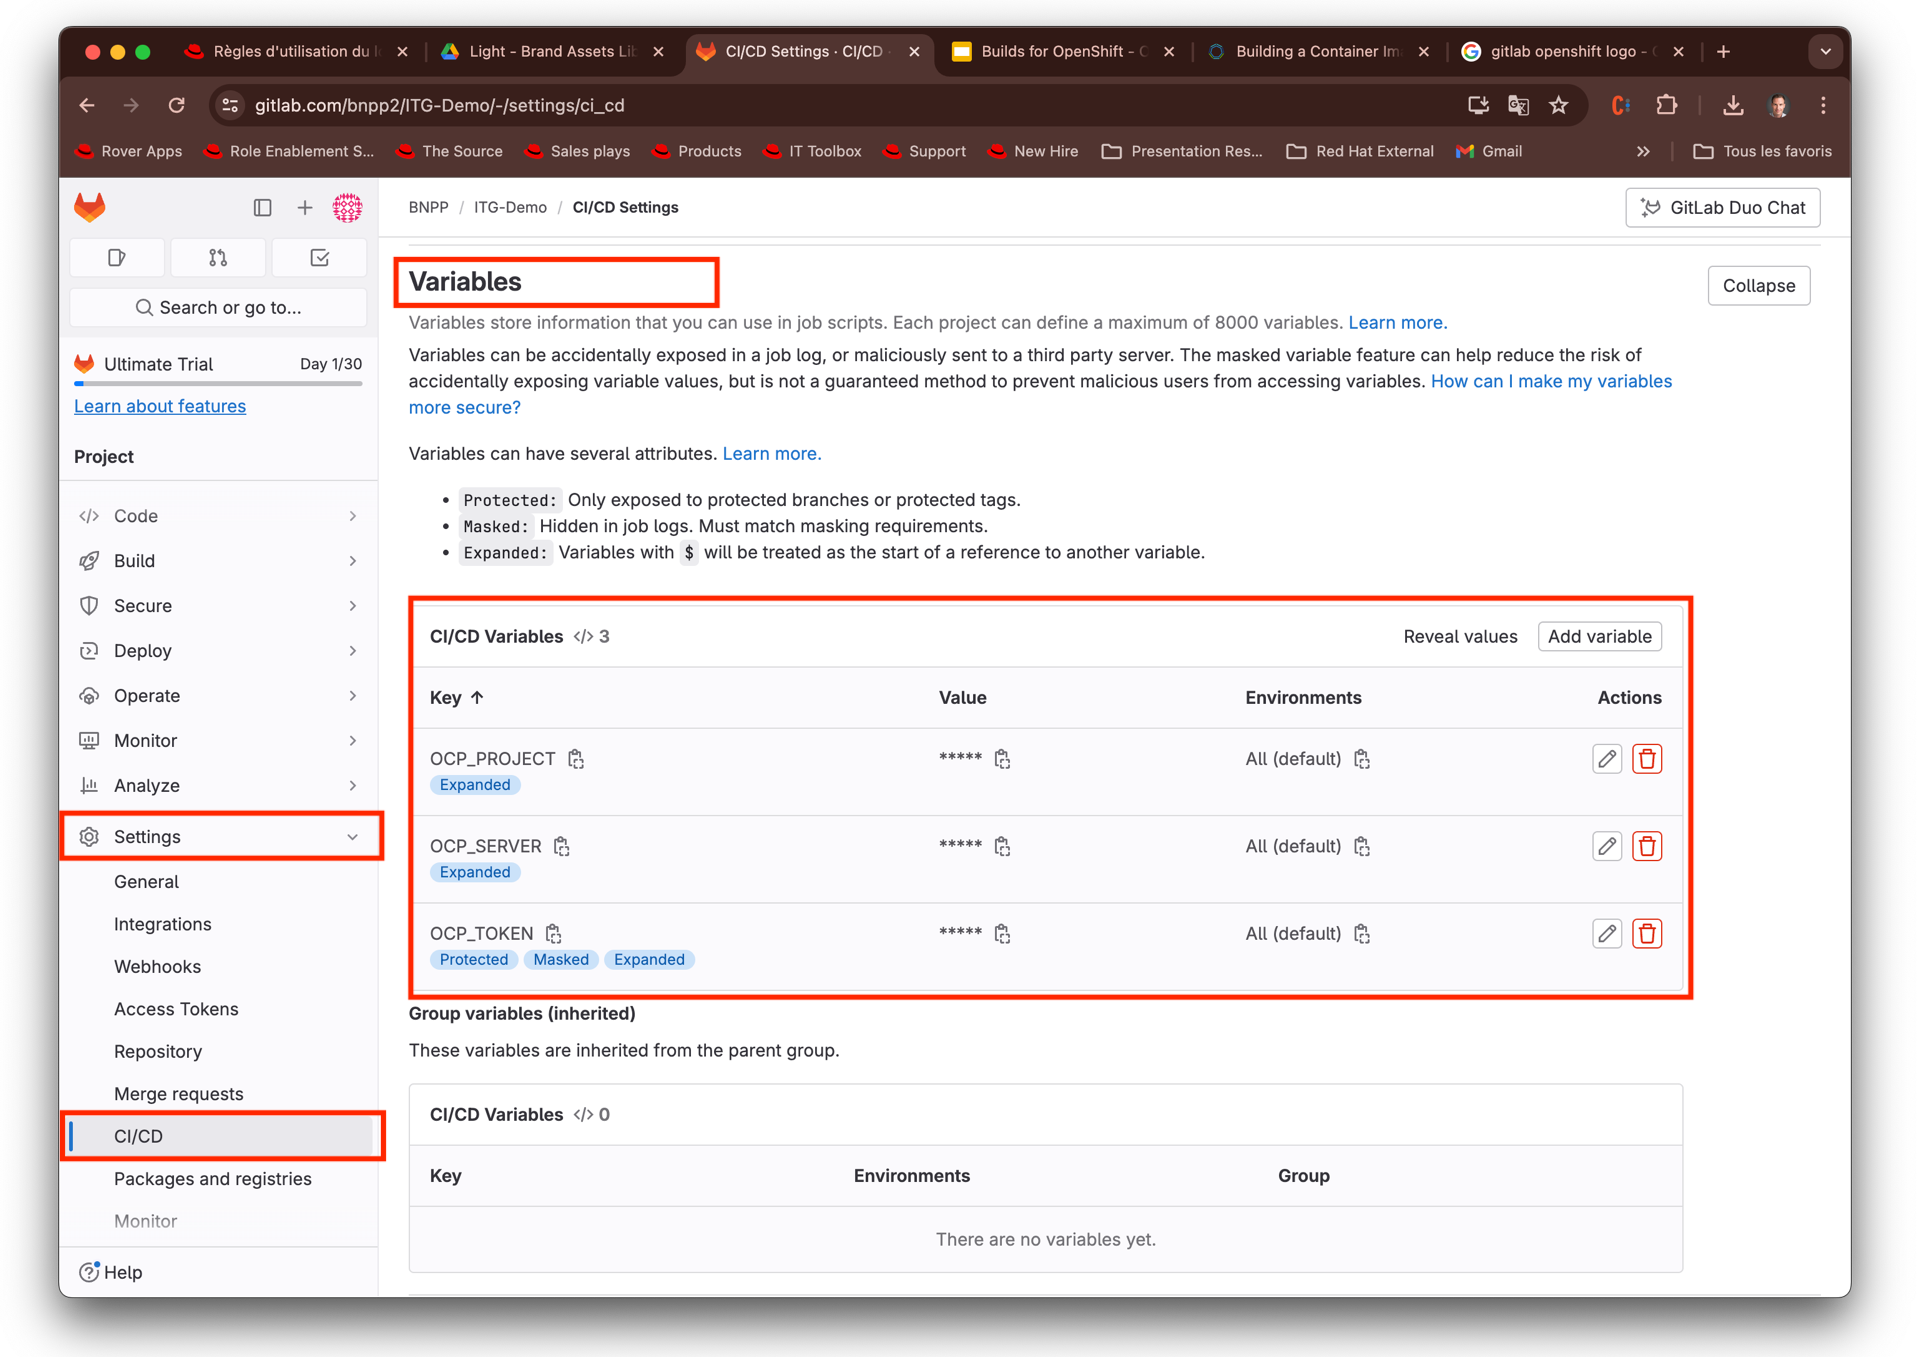Delete the OCP_PROJECT variable
This screenshot has height=1357, width=1920.
pyautogui.click(x=1647, y=759)
